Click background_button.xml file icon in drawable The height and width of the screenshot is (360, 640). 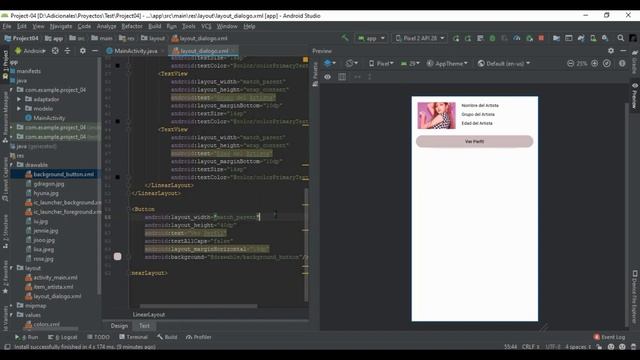tap(29, 174)
